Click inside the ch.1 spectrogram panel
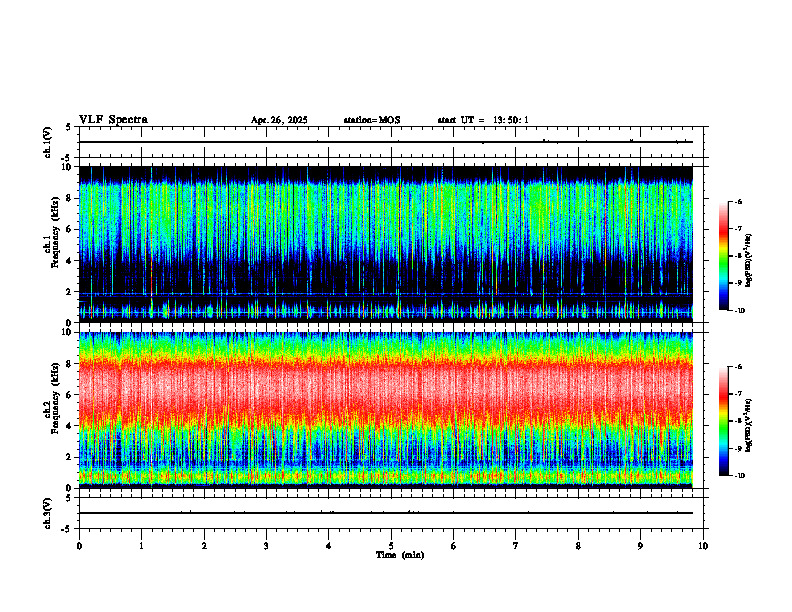The height and width of the screenshot is (612, 792). click(386, 244)
